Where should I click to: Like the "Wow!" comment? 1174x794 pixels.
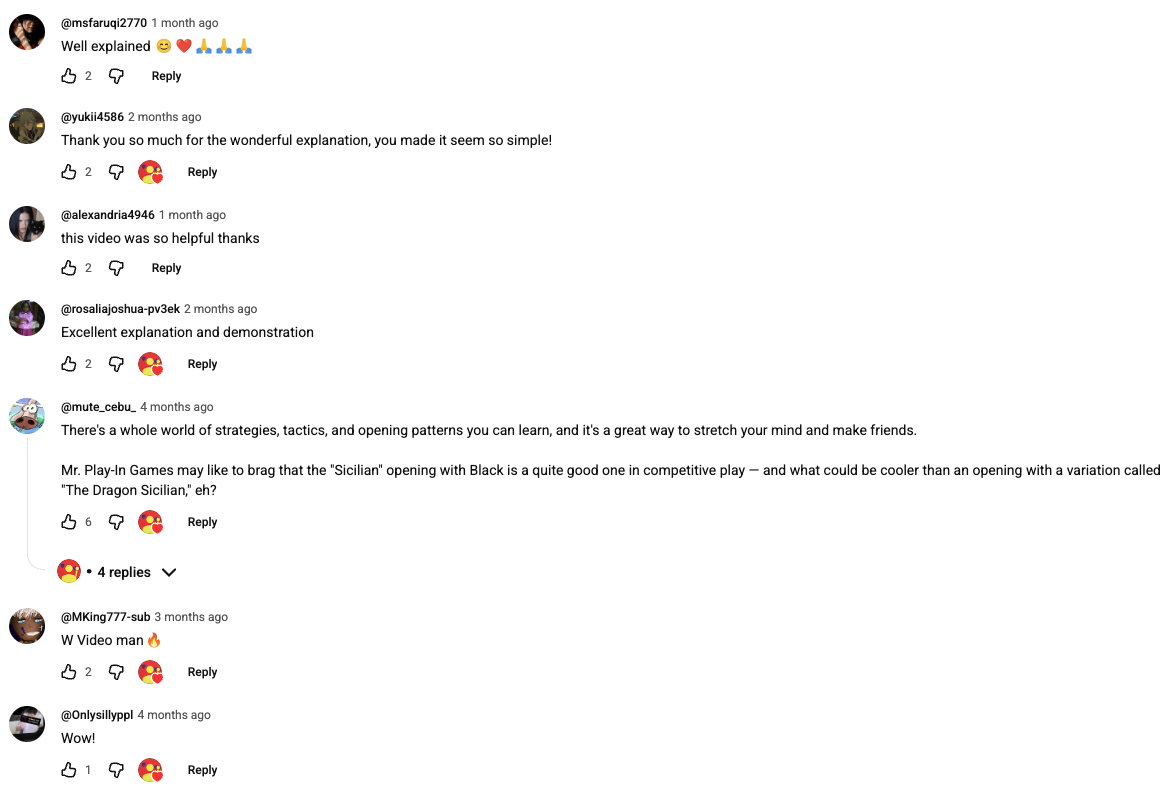pos(69,770)
